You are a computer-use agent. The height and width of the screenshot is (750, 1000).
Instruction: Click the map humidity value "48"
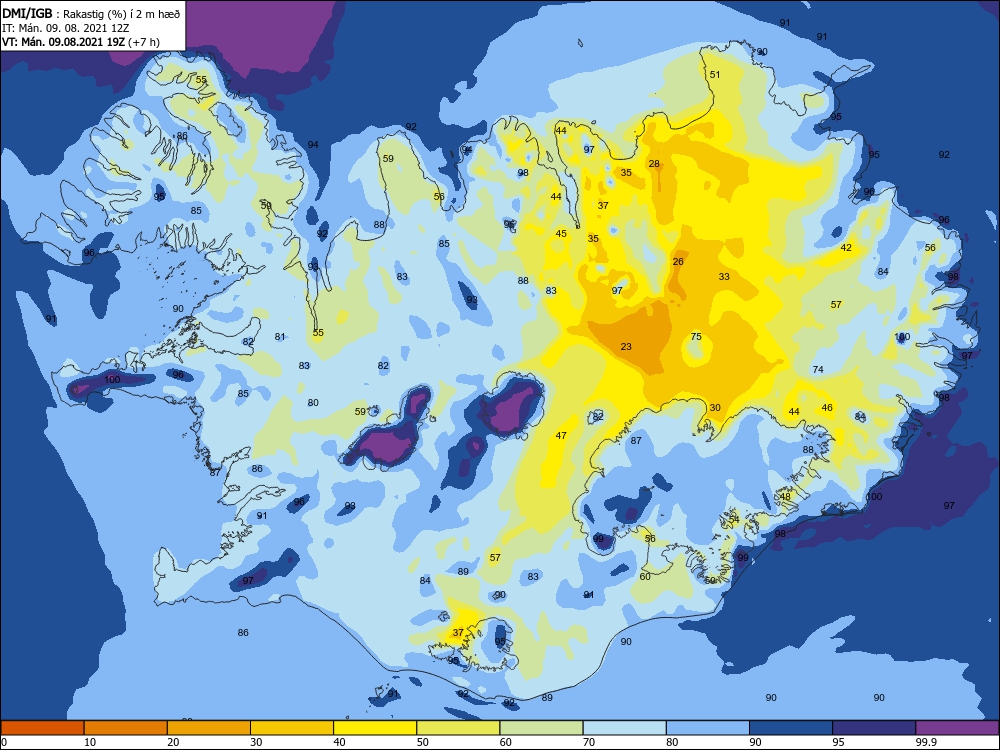coord(786,496)
